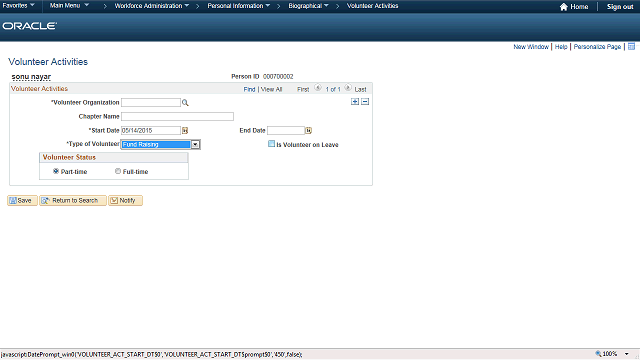This screenshot has height=360, width=640.
Task: Check Is Volunteer on Leave checkbox
Action: 271,144
